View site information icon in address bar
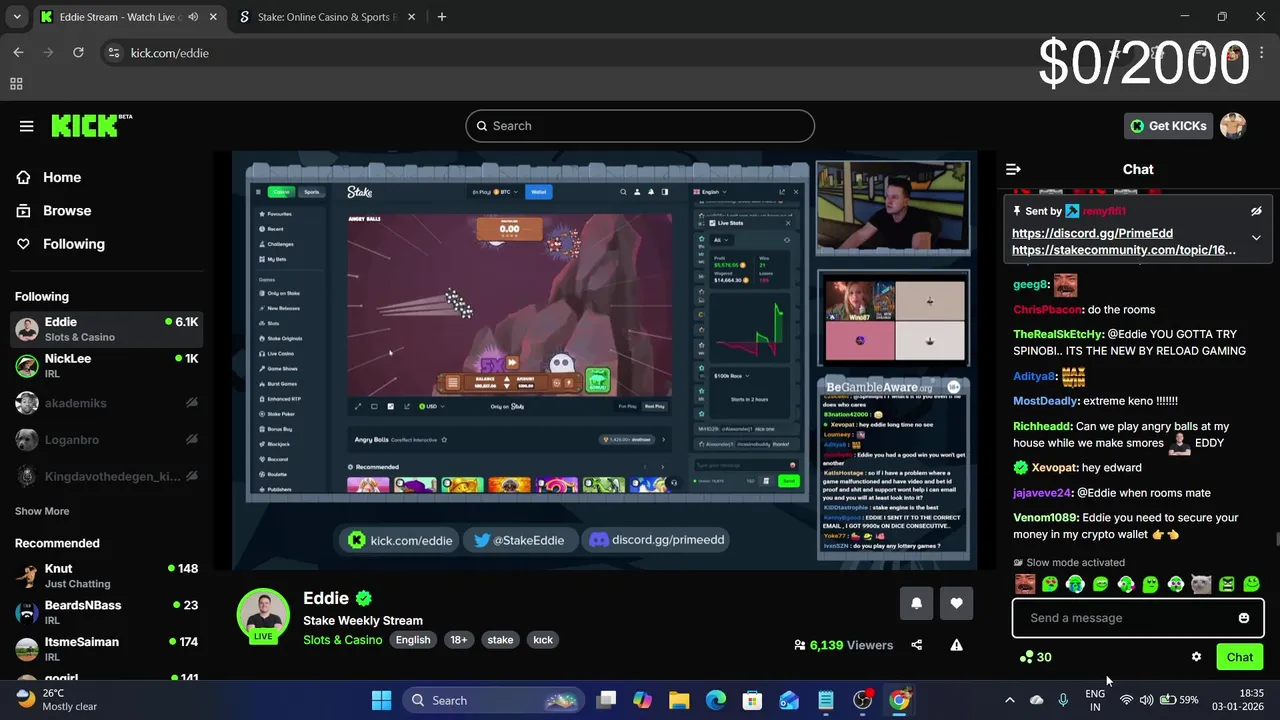The width and height of the screenshot is (1280, 720). (x=113, y=52)
